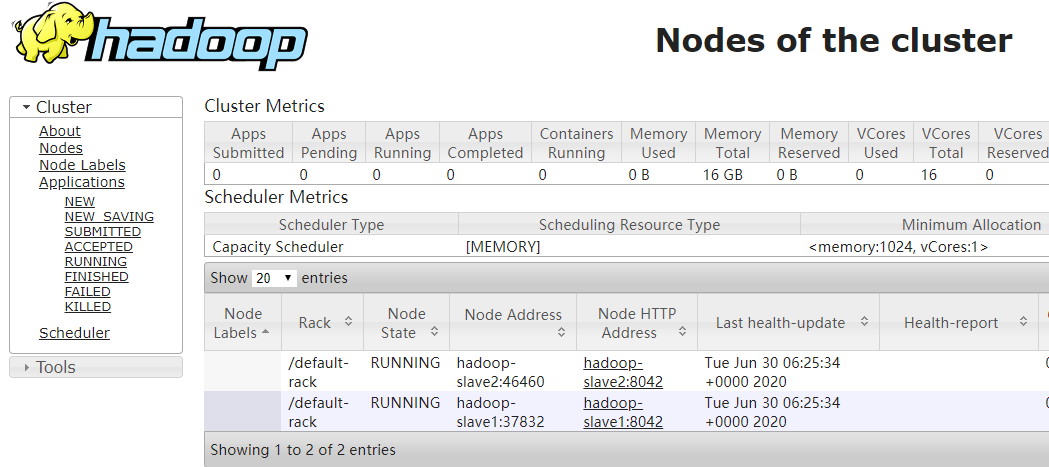Filter applications by SUBMITTED state
This screenshot has width=1049, height=467.
103,231
